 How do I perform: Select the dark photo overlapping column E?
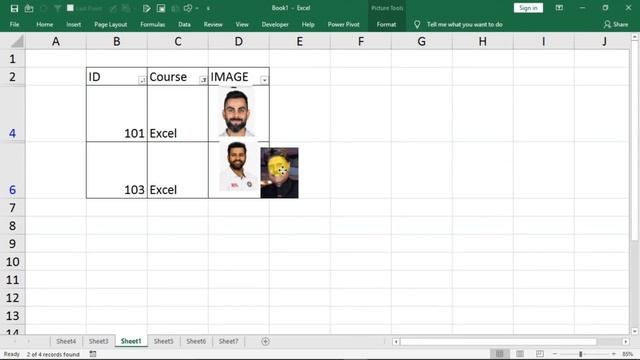click(279, 173)
